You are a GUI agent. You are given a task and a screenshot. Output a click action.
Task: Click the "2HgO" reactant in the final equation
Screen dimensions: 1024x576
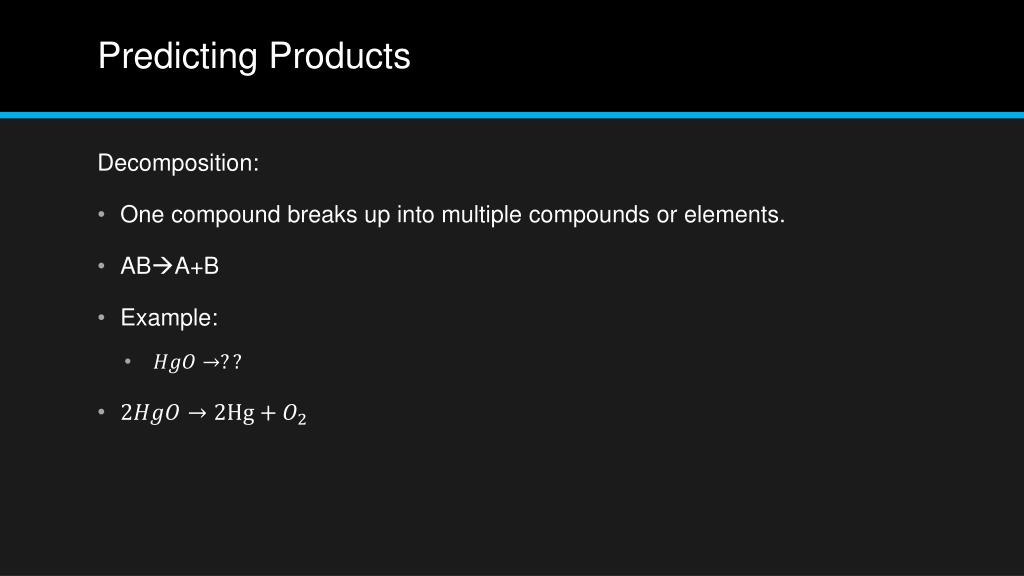pyautogui.click(x=150, y=413)
